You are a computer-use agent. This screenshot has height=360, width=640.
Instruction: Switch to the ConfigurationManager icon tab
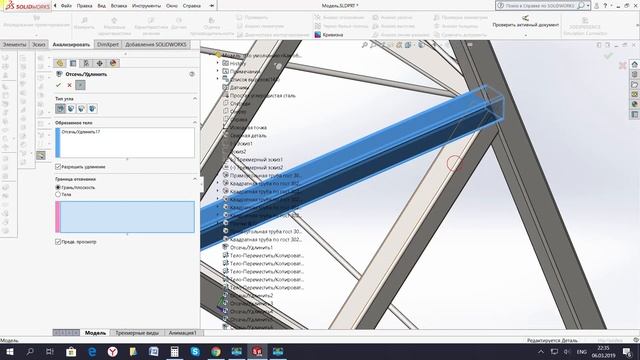[86, 63]
